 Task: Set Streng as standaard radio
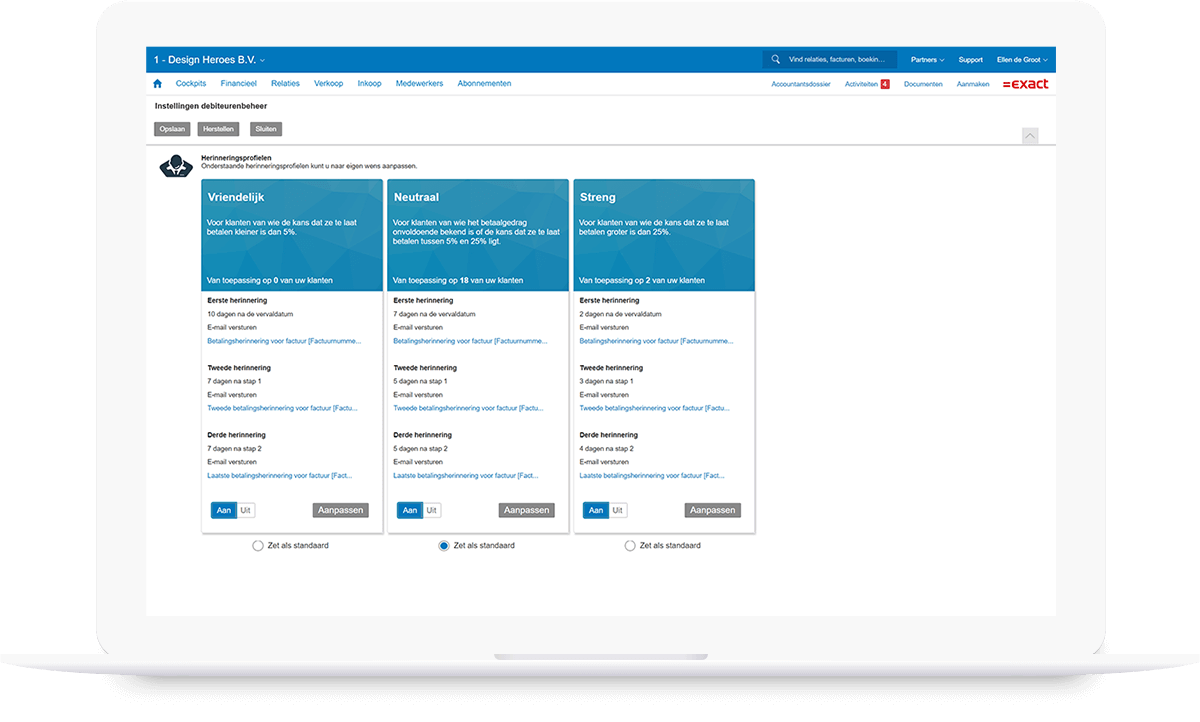(x=630, y=546)
